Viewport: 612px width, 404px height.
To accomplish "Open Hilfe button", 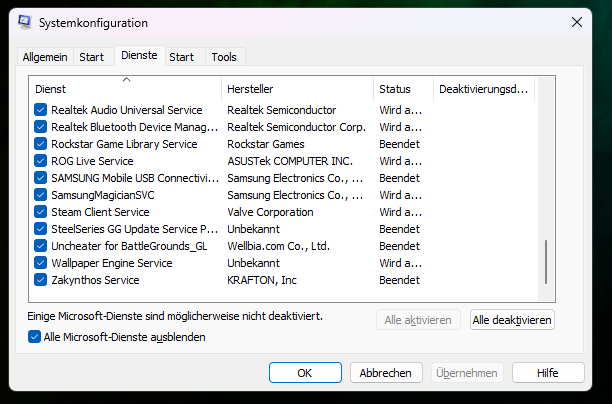I will (x=548, y=373).
